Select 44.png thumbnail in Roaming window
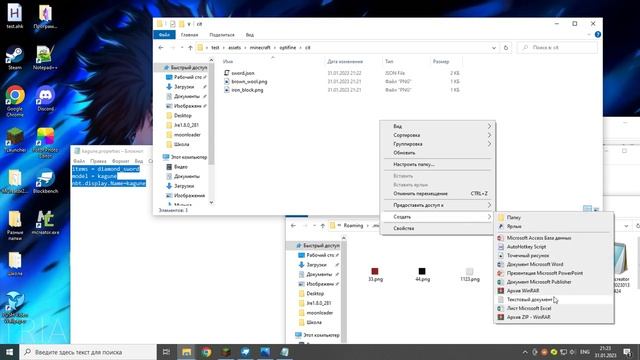The height and width of the screenshot is (360, 640). point(422,275)
